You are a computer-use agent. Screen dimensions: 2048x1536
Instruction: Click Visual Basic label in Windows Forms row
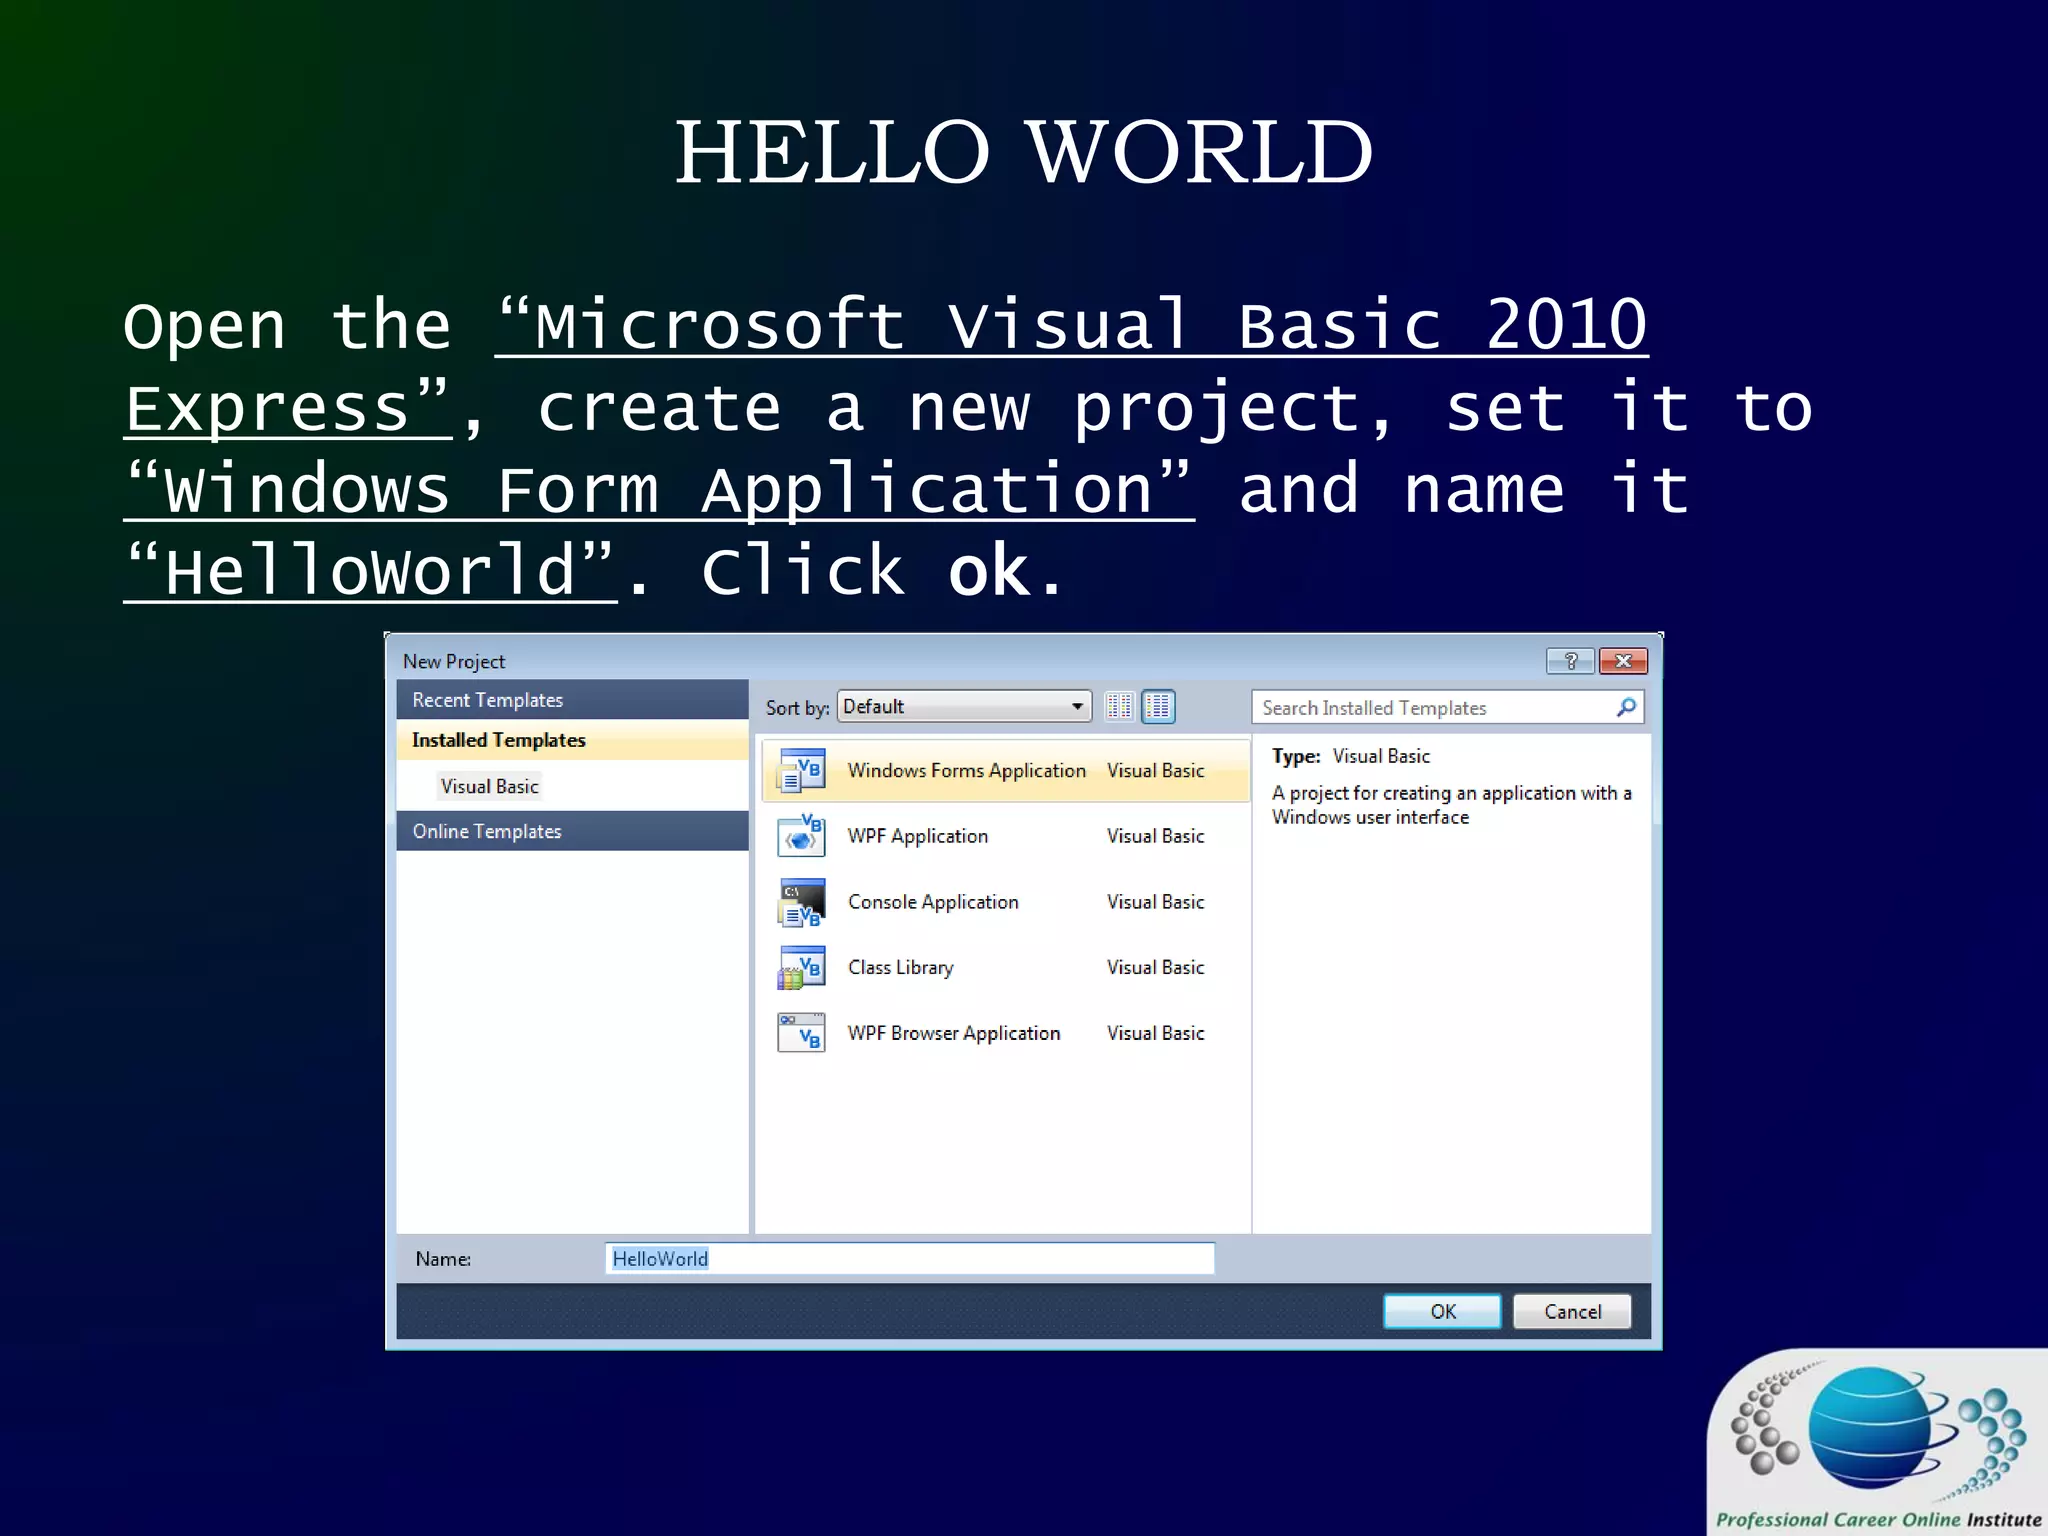(x=1155, y=771)
